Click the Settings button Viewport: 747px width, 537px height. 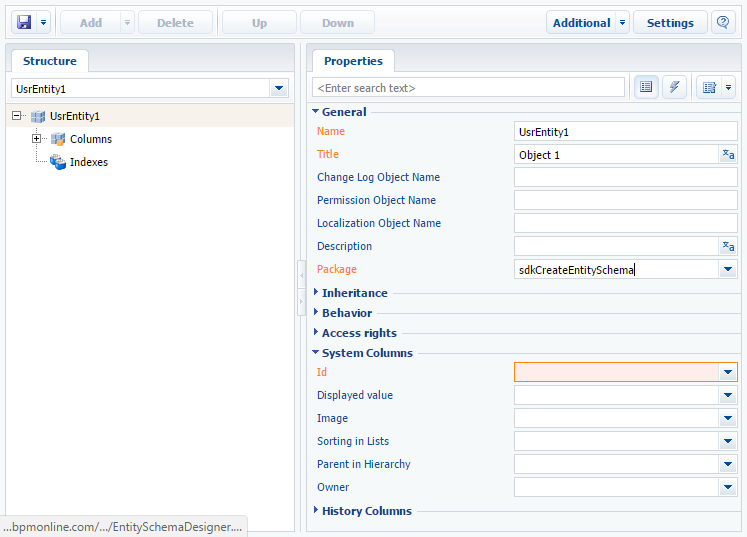click(670, 22)
